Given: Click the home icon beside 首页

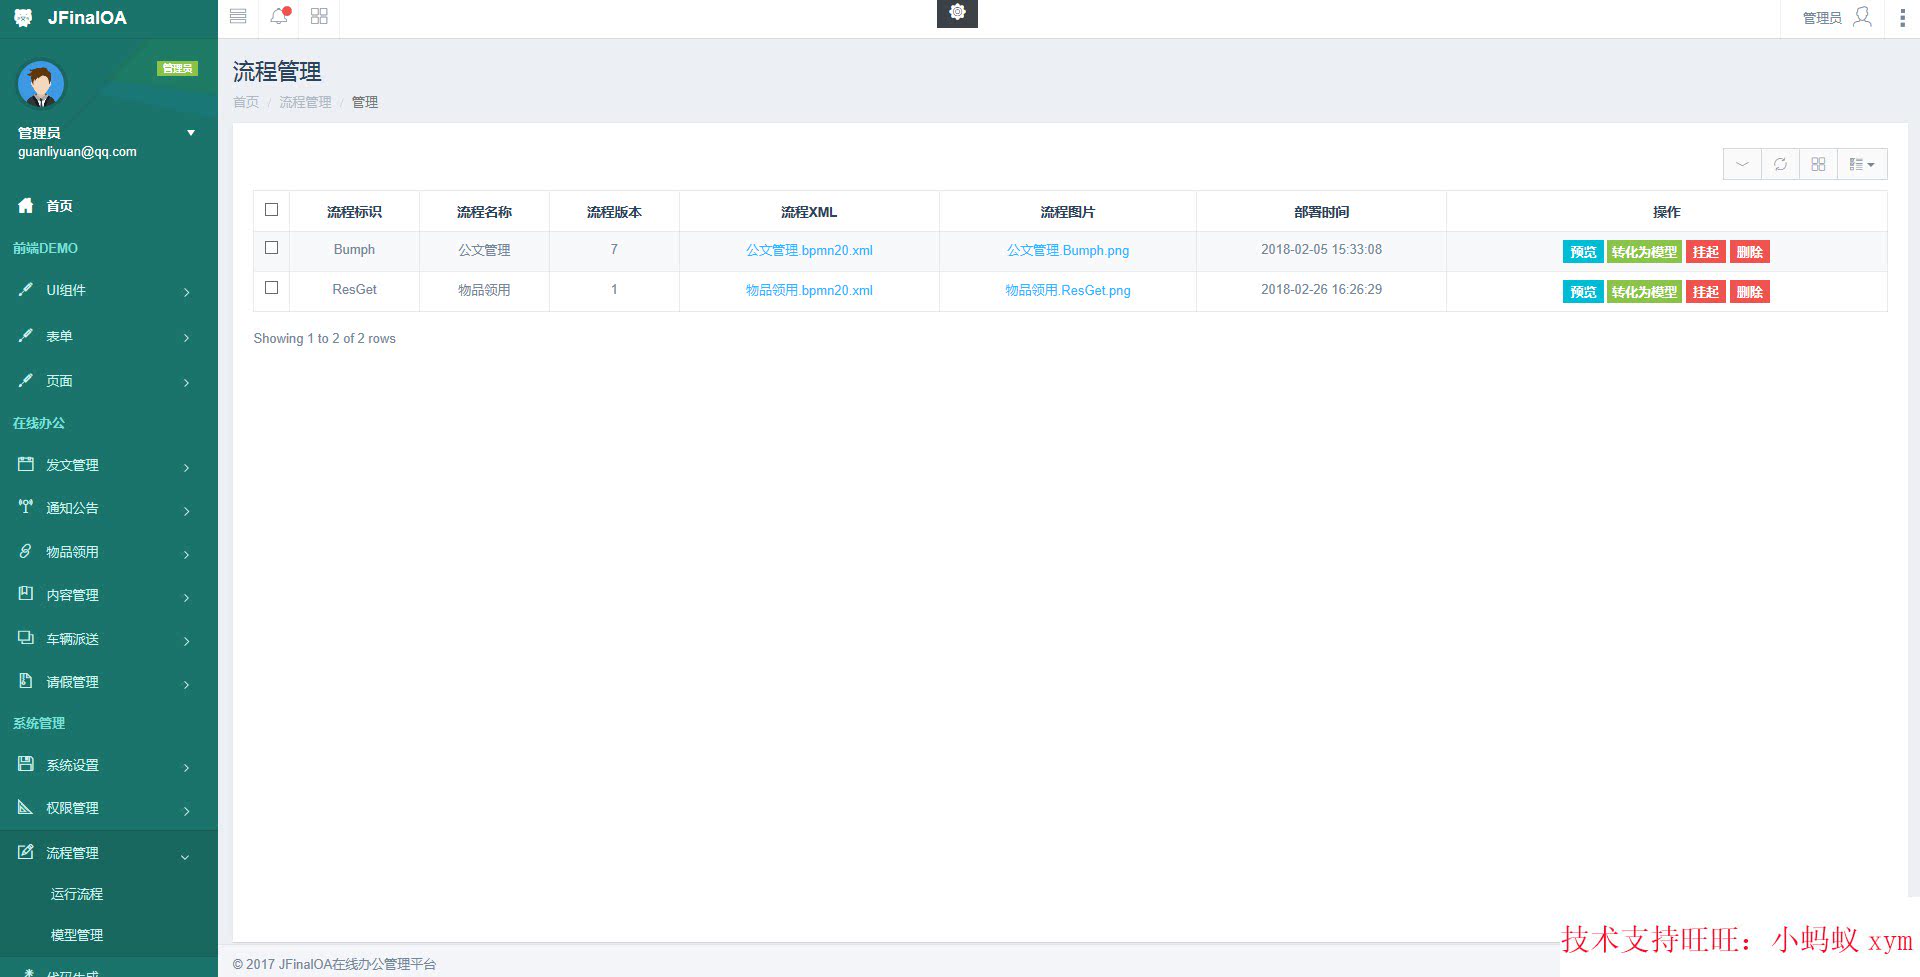Looking at the screenshot, I should pyautogui.click(x=26, y=205).
